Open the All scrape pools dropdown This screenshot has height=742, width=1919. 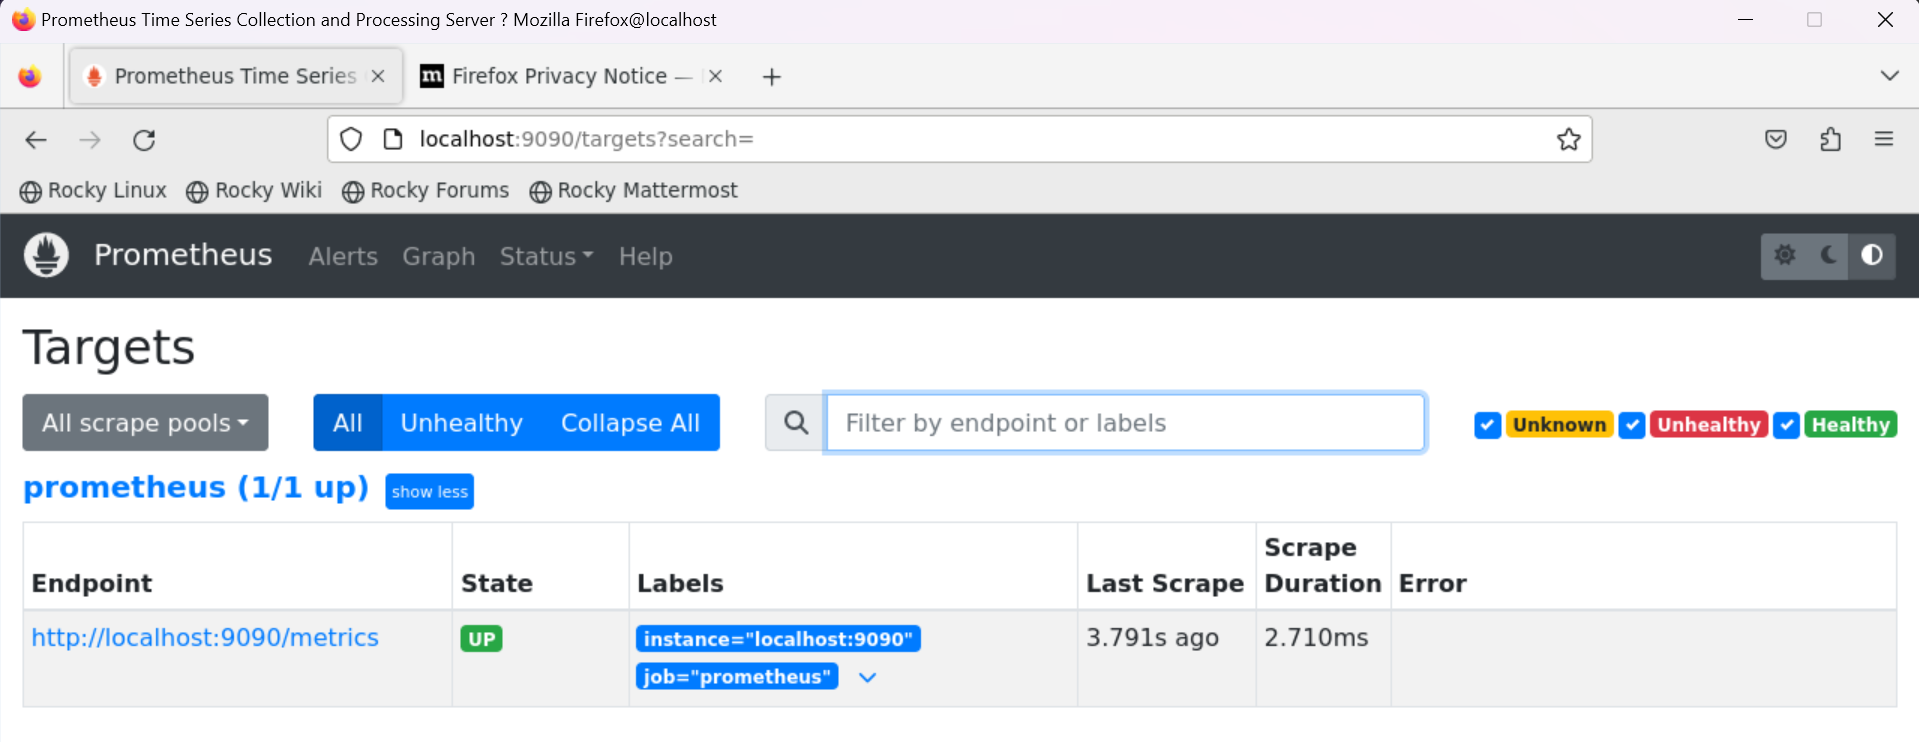coord(145,423)
